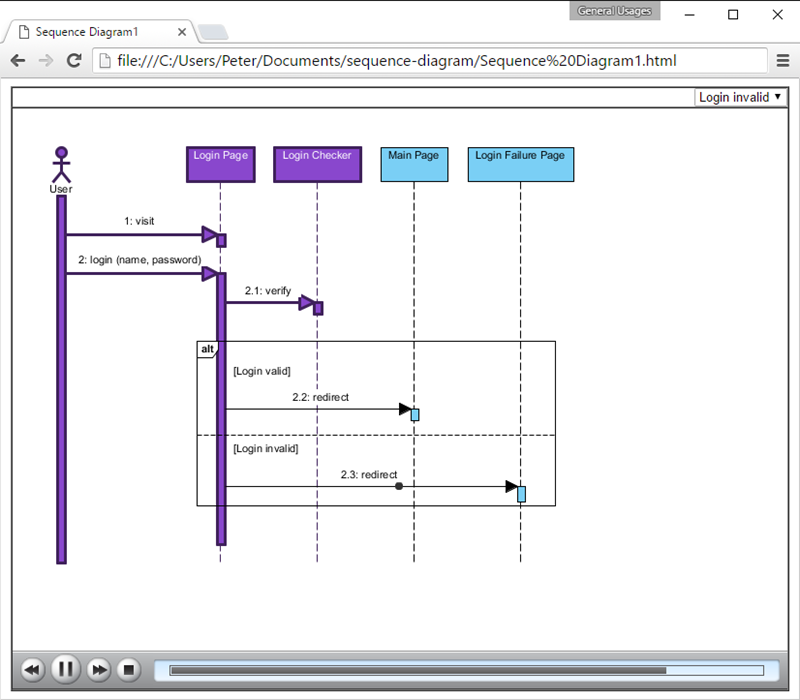The width and height of the screenshot is (800, 700).
Task: Click the Main Page activation bar
Action: (x=415, y=415)
